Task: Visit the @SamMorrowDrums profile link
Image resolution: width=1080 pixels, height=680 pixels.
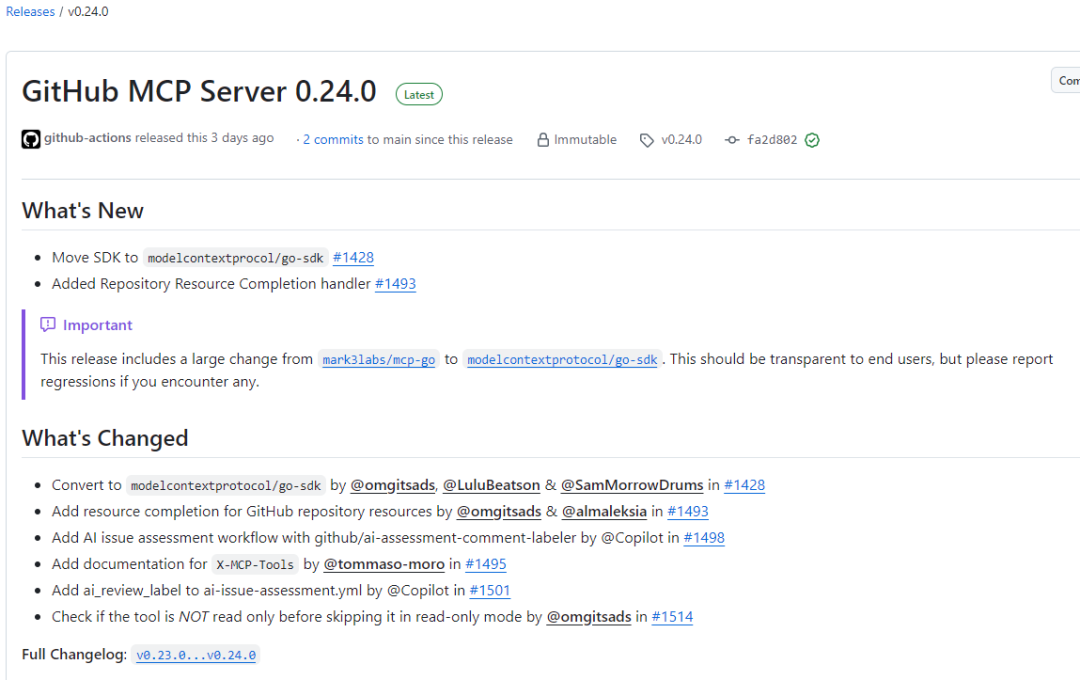Action: [x=632, y=485]
